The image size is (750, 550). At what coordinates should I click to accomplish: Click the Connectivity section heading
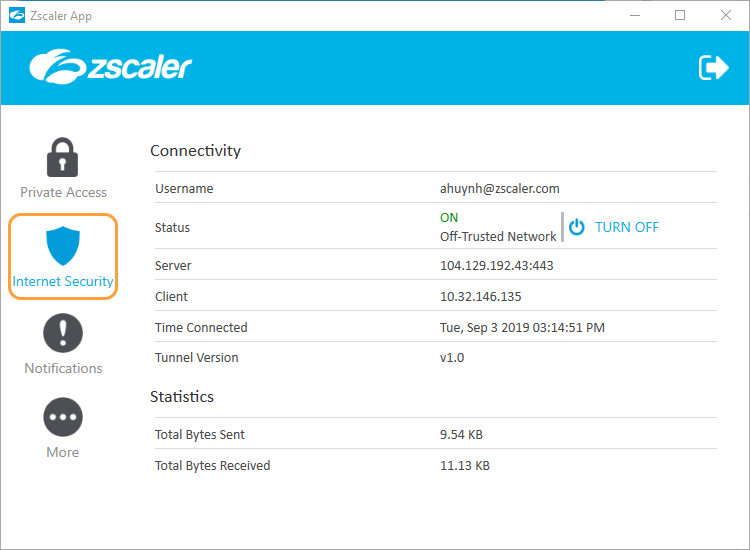click(x=195, y=151)
